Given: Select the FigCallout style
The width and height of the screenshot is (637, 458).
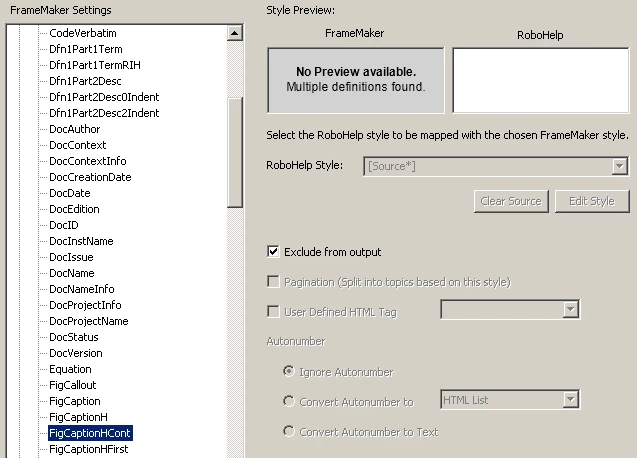Looking at the screenshot, I should (x=73, y=385).
